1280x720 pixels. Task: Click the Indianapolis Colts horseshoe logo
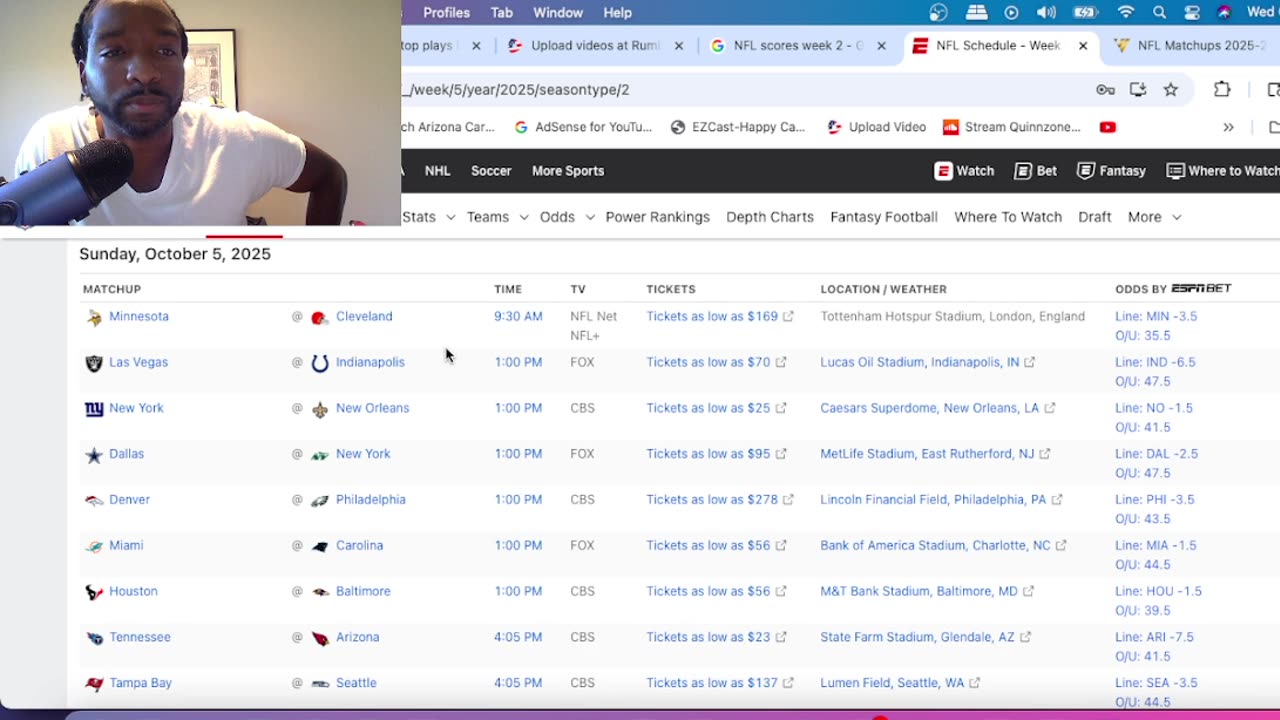[x=320, y=363]
